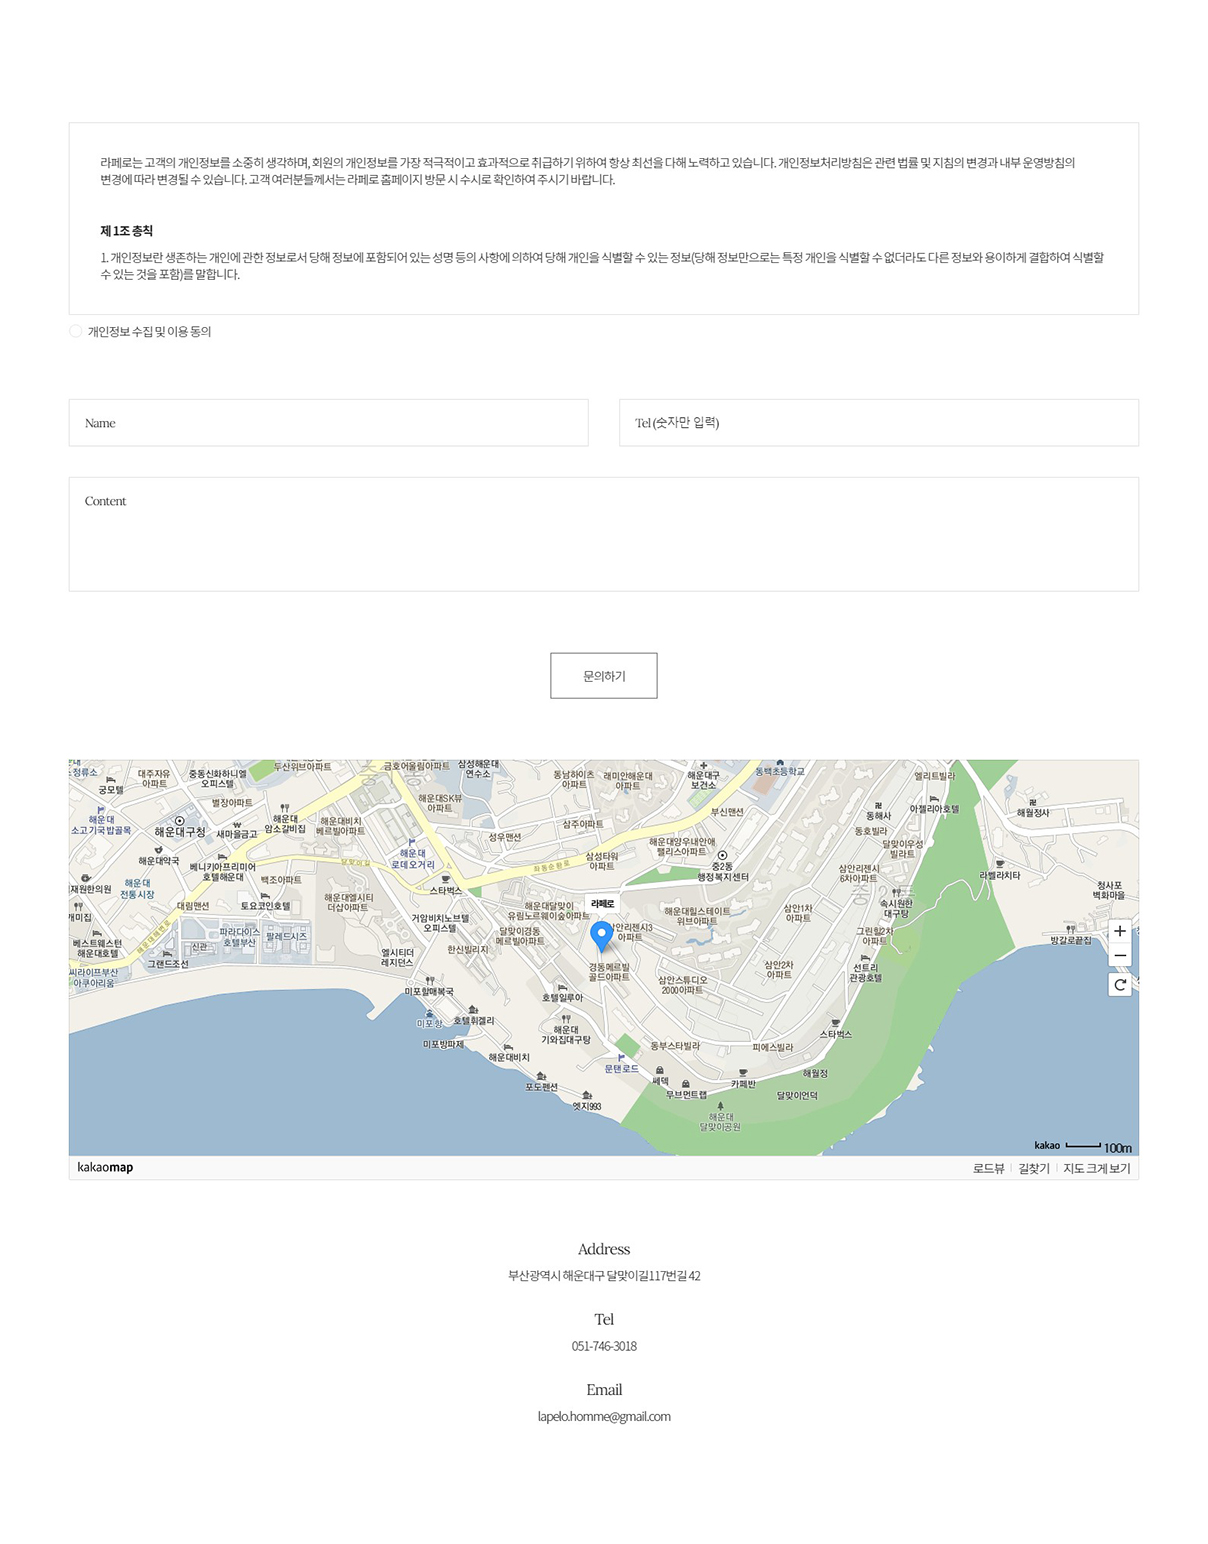Click 문의하기 to submit the inquiry

pos(604,676)
